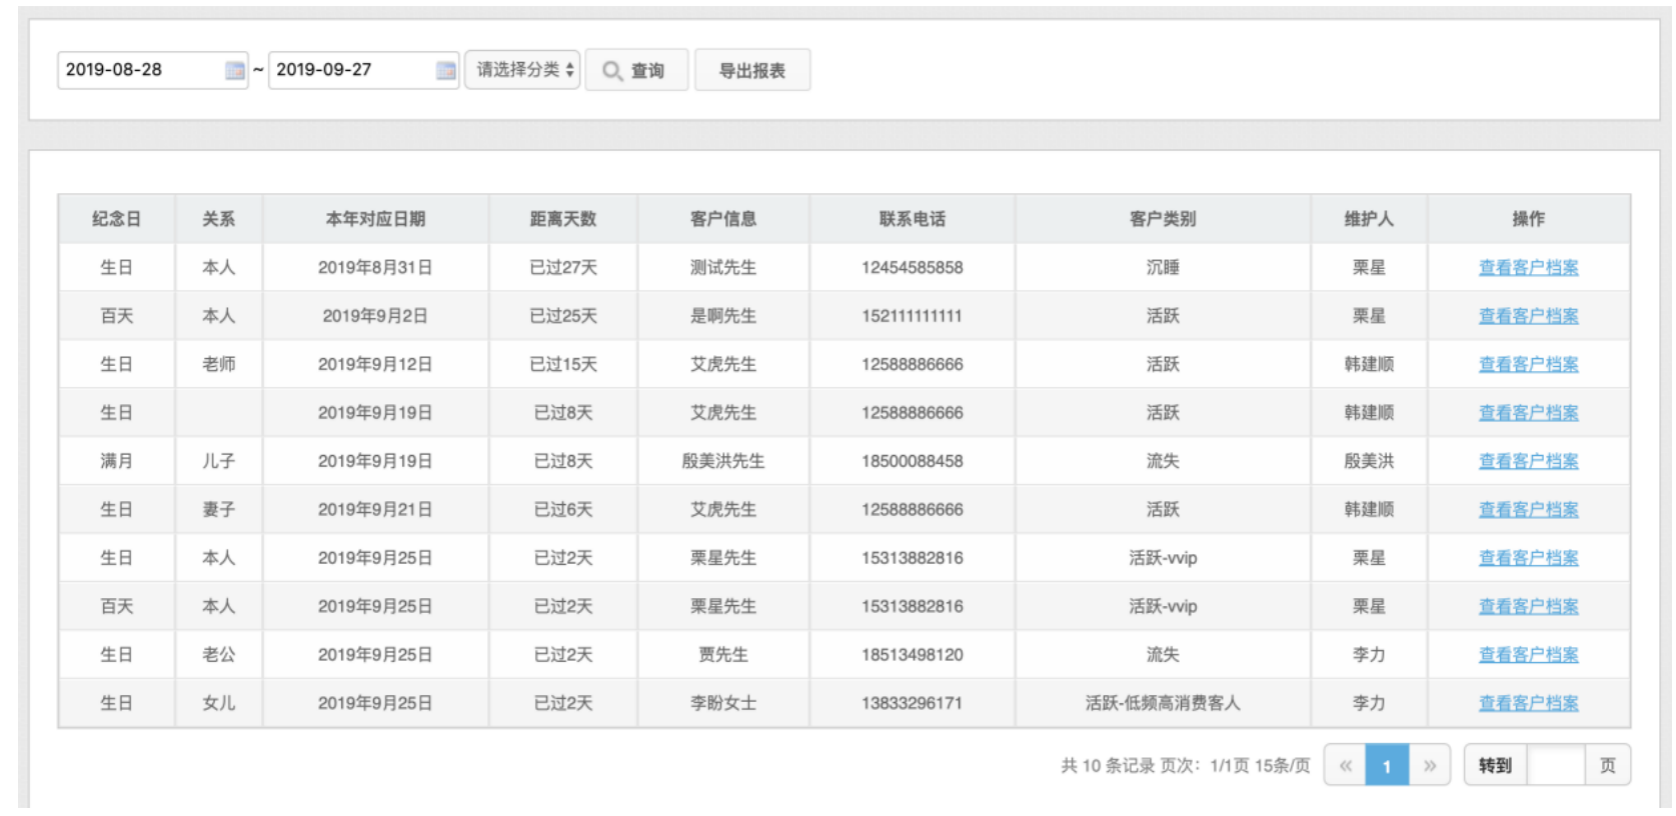This screenshot has height=816, width=1676.
Task: Click the previous page double-arrow icon
Action: click(1345, 766)
